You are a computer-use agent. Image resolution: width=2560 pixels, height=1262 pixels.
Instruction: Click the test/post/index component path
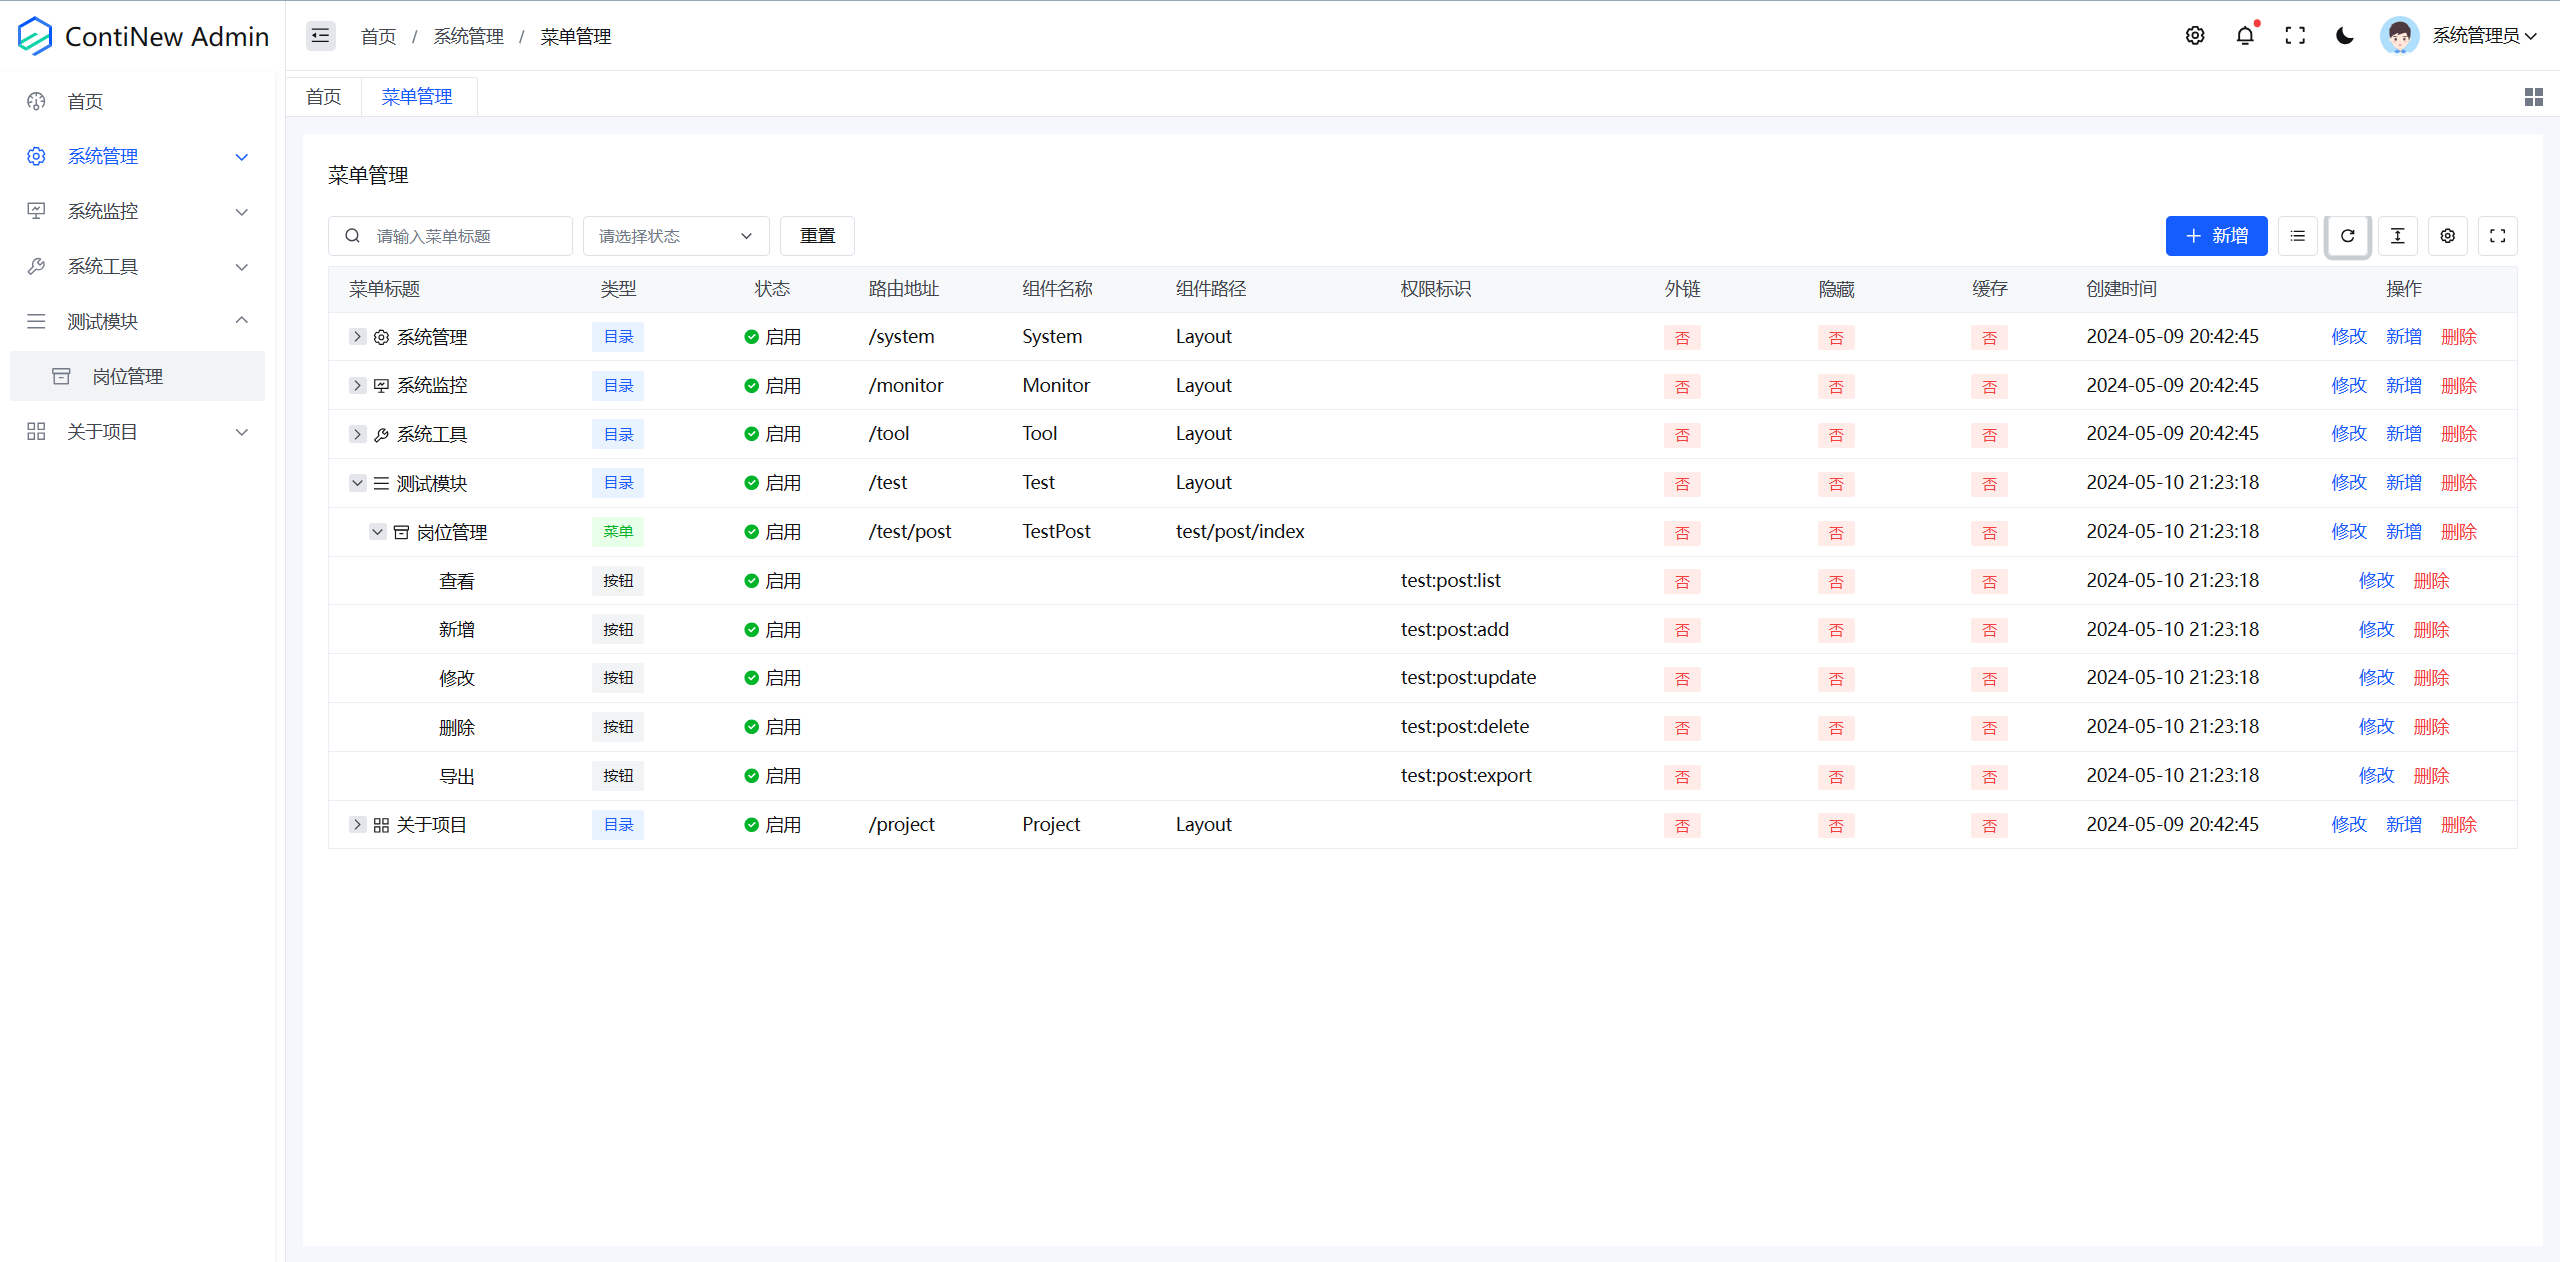(x=1240, y=532)
